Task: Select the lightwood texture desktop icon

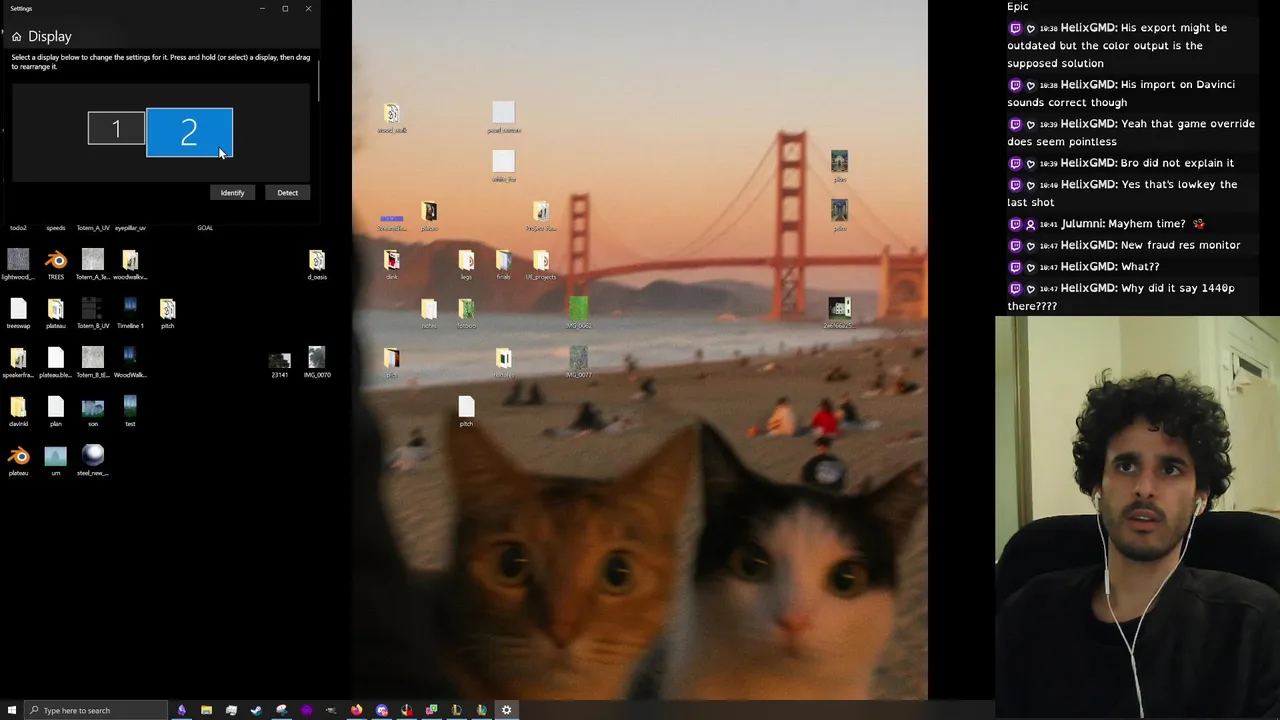Action: pyautogui.click(x=18, y=260)
